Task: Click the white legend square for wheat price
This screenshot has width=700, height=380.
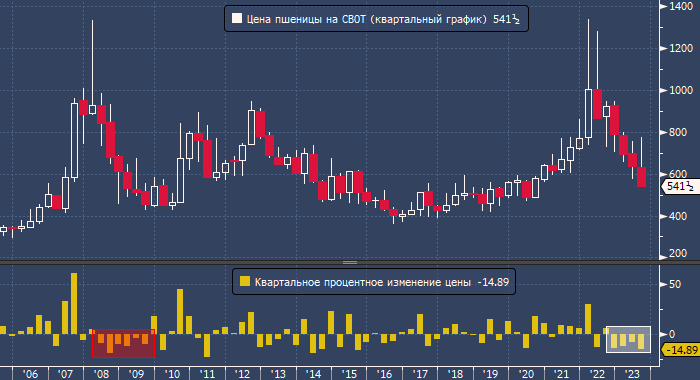Action: coord(237,18)
